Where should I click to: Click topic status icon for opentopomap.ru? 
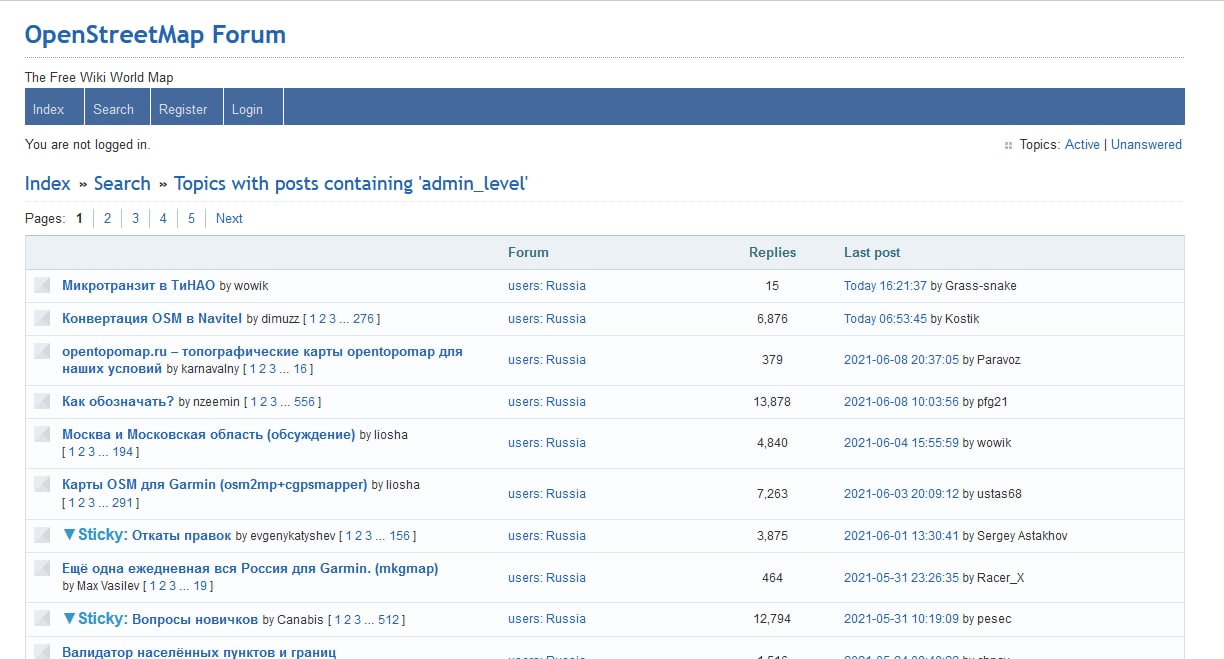point(42,351)
